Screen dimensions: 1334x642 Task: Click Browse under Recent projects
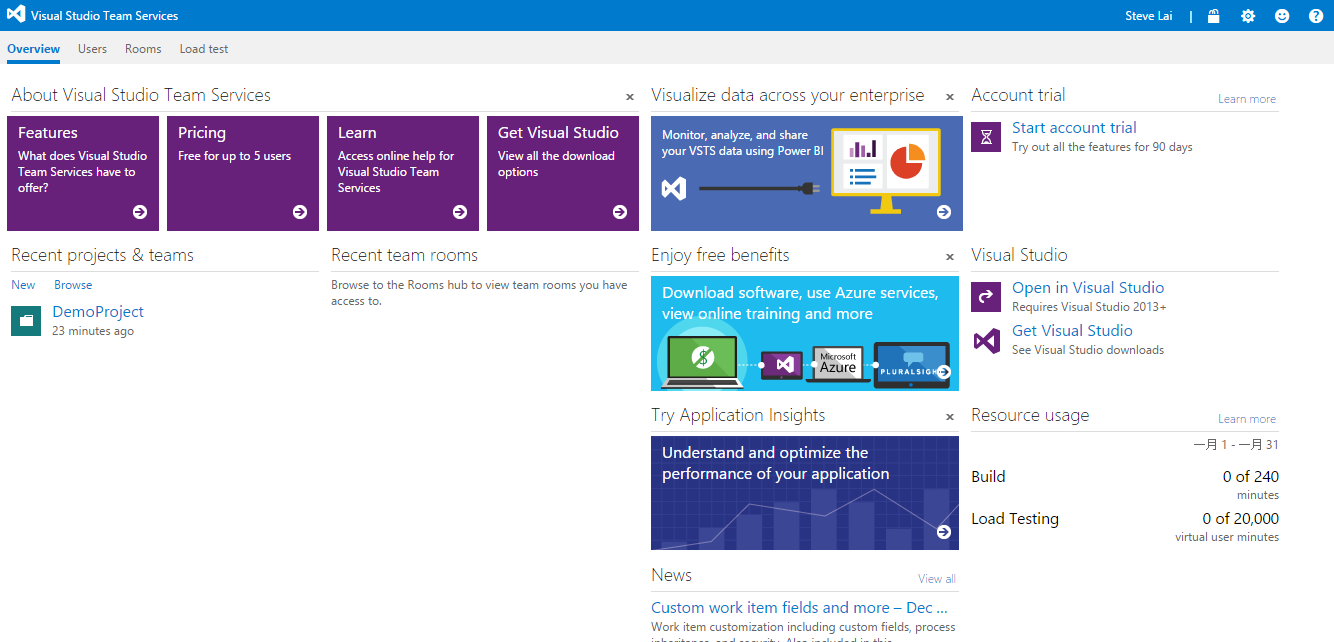pos(73,285)
